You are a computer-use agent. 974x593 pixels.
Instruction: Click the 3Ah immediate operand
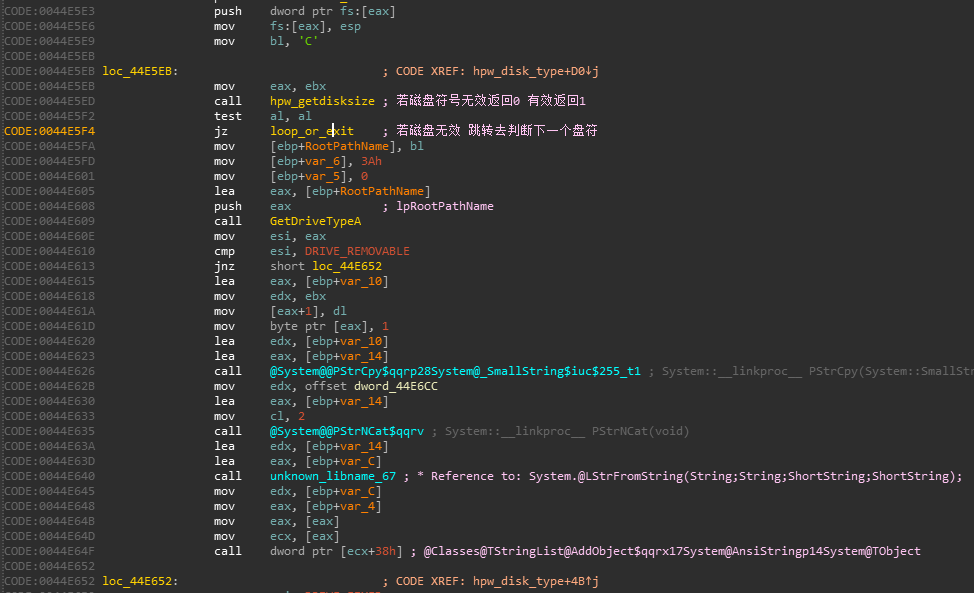point(371,161)
